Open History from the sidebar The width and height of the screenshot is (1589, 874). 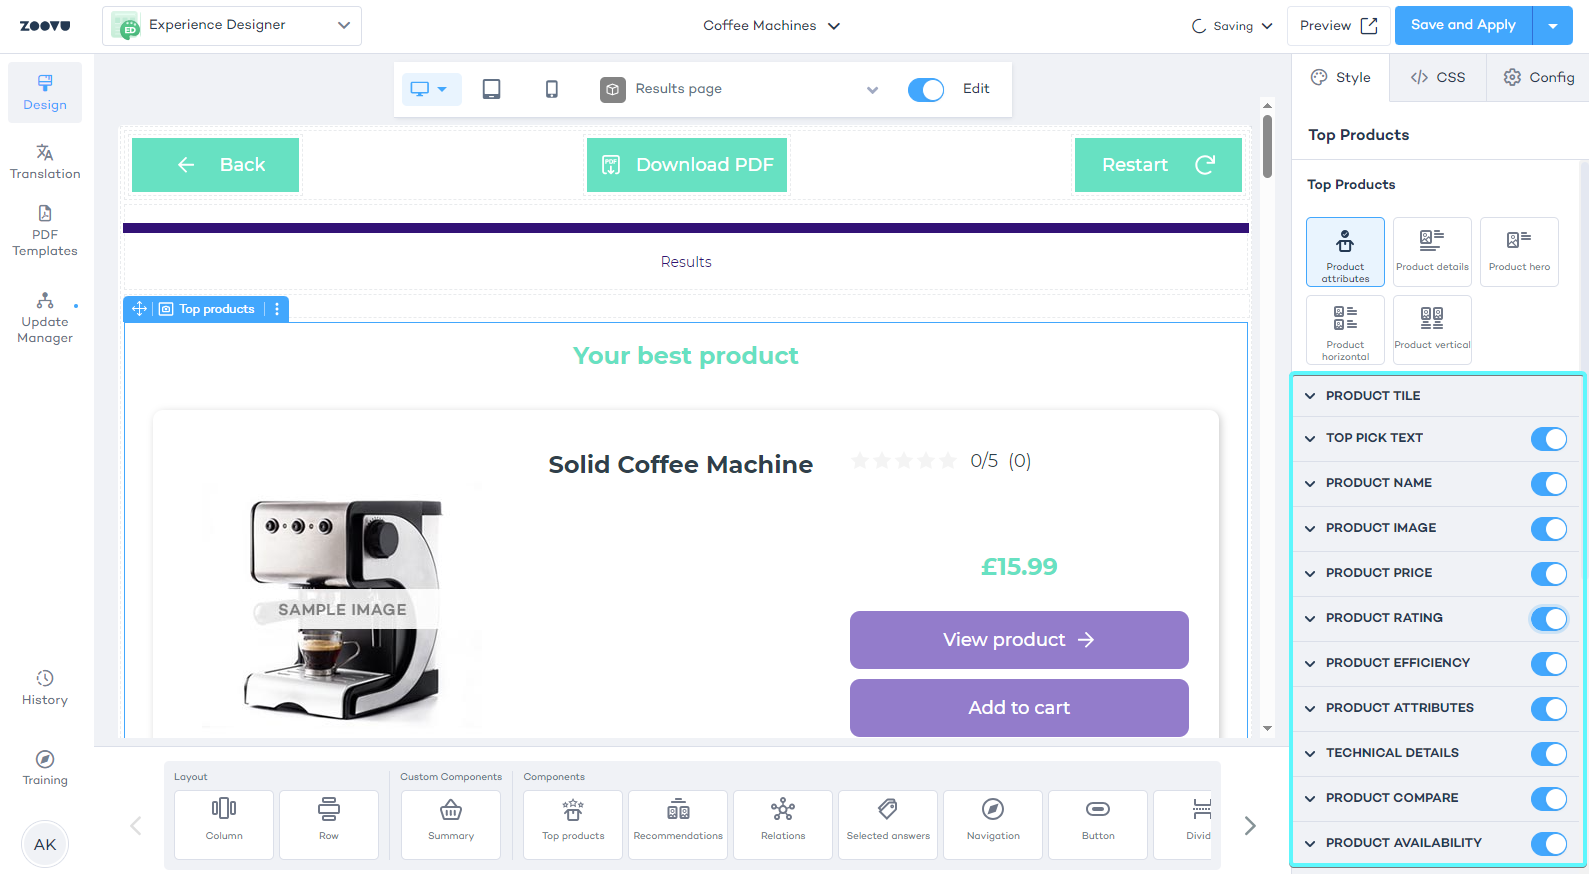45,688
